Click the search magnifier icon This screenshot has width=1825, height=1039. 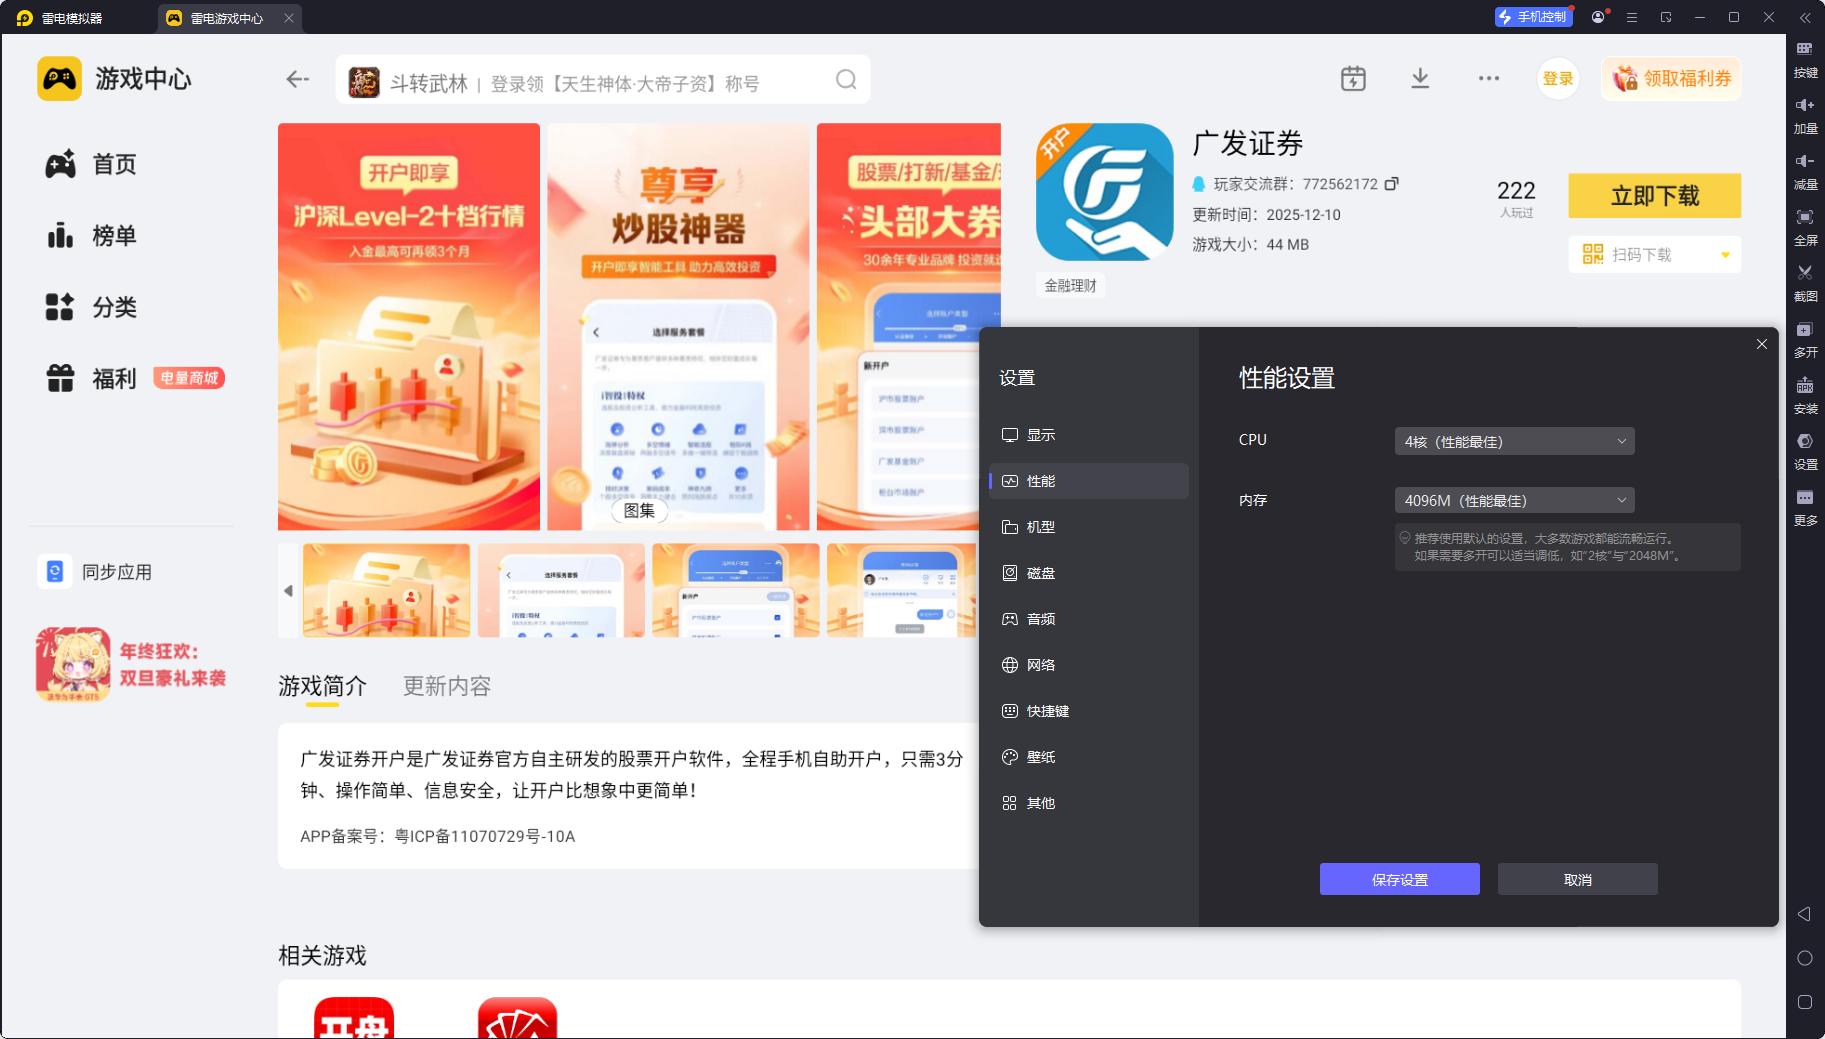846,80
